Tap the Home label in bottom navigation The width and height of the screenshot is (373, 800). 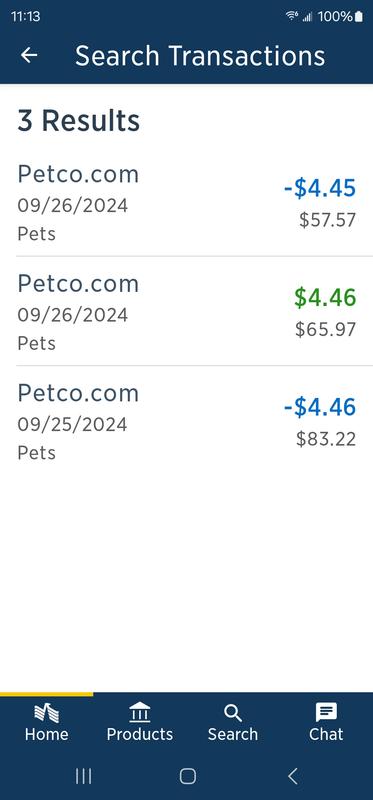46,734
